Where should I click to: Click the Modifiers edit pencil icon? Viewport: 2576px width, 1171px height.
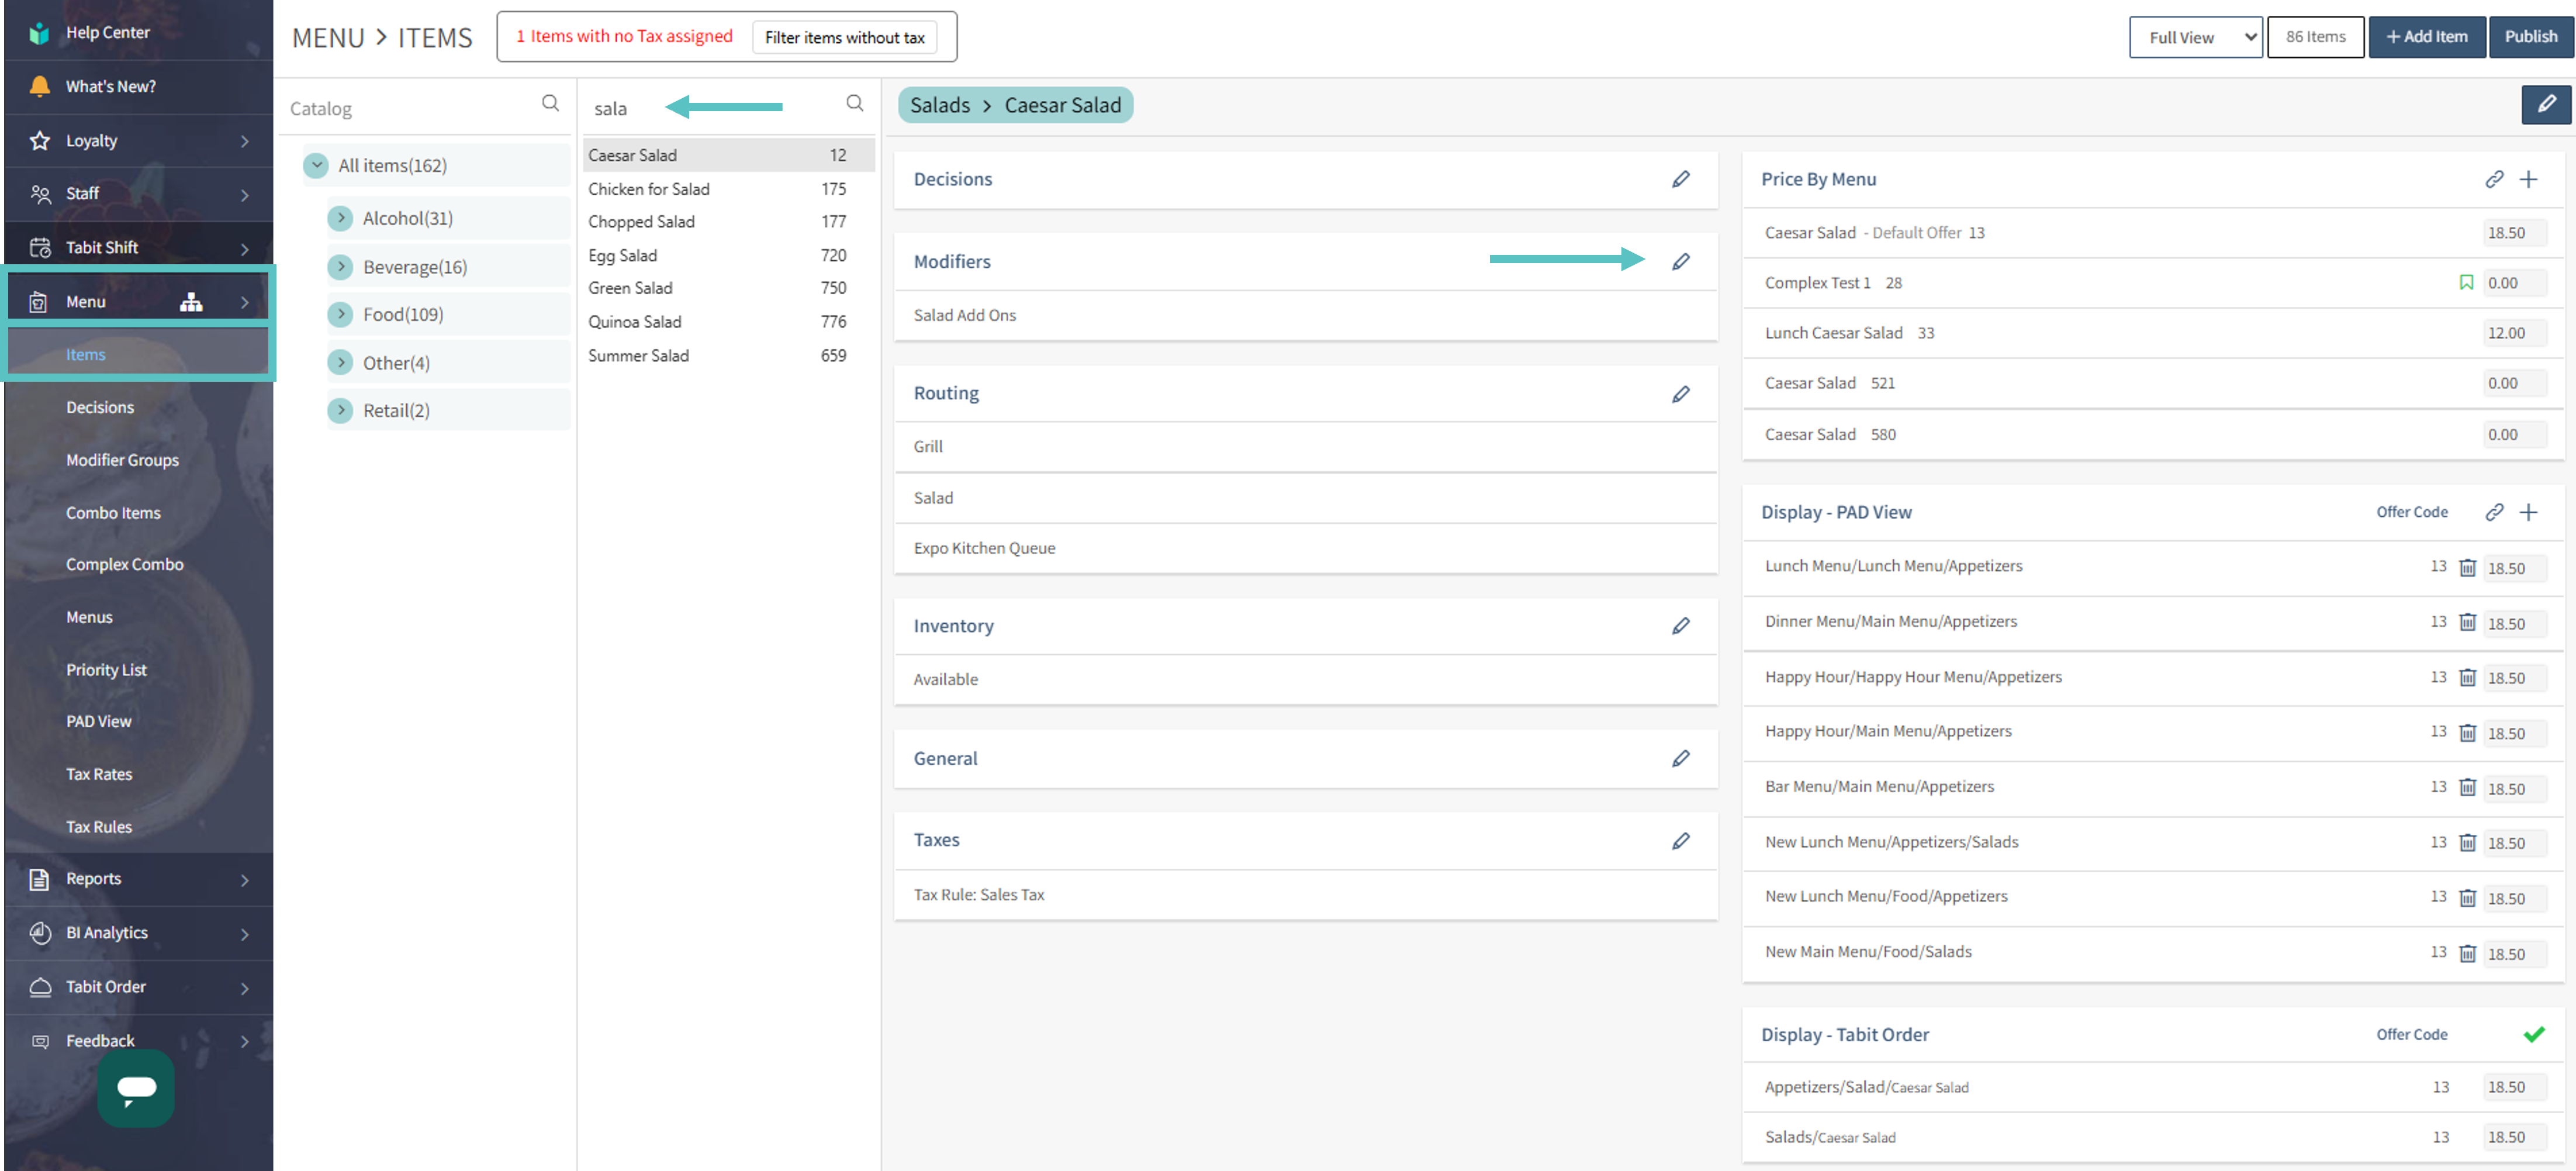pyautogui.click(x=1680, y=262)
